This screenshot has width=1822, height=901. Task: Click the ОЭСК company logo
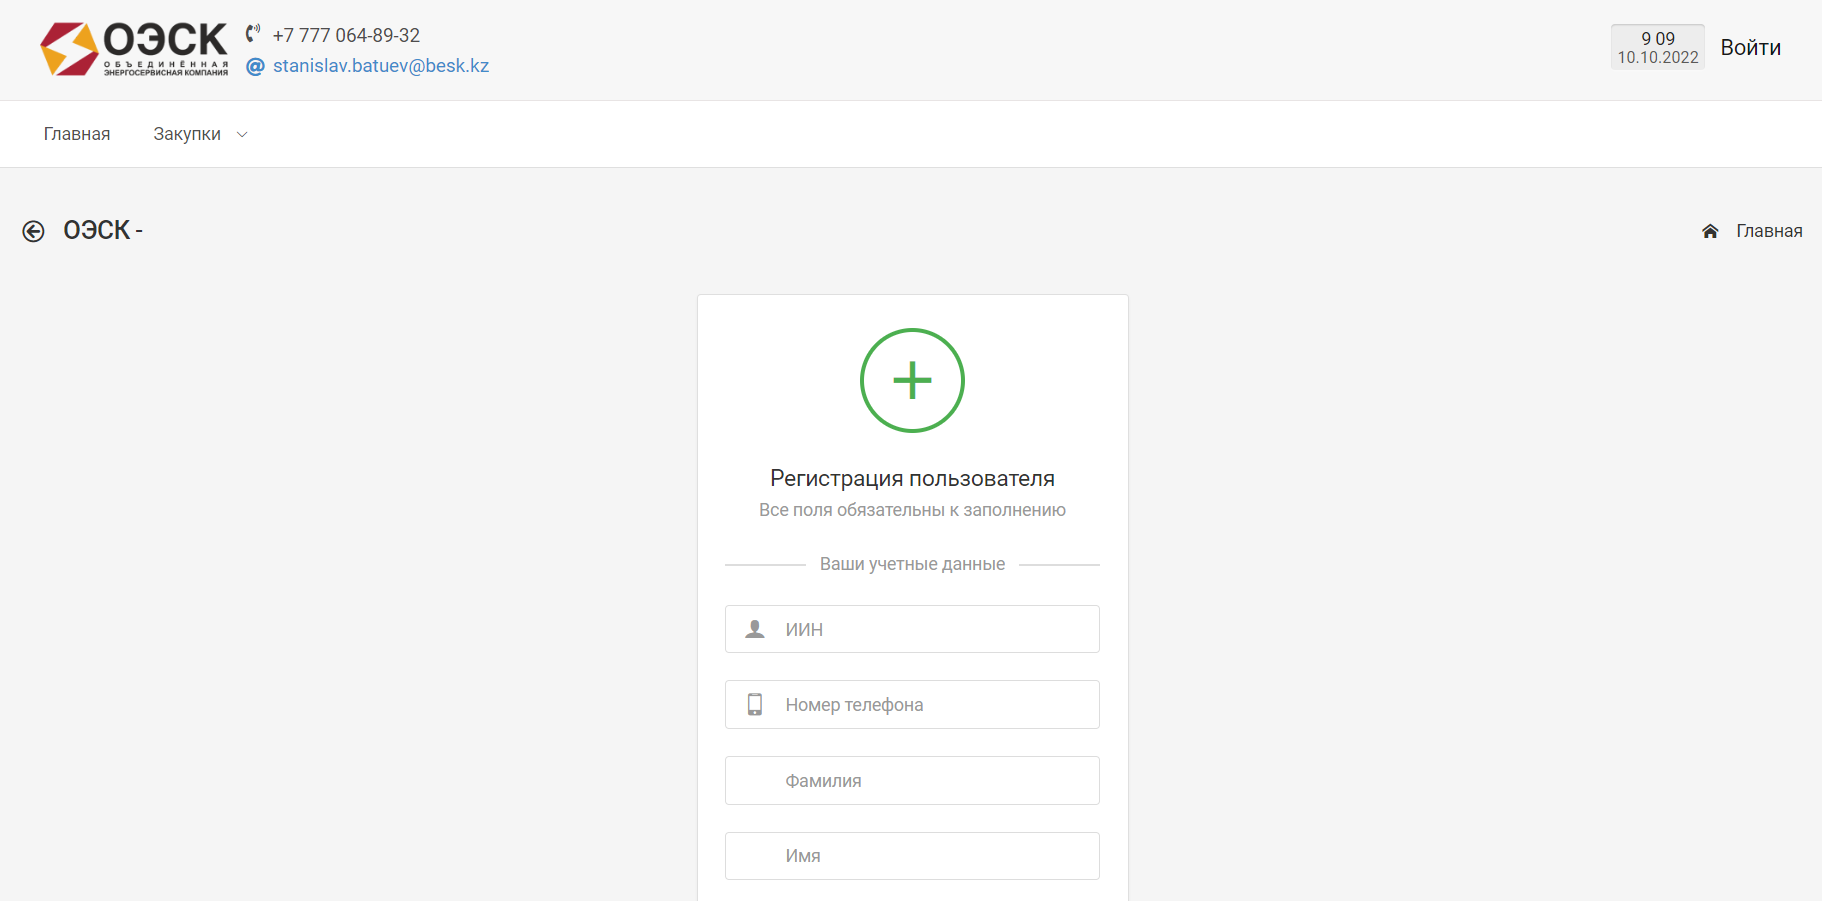(x=134, y=49)
